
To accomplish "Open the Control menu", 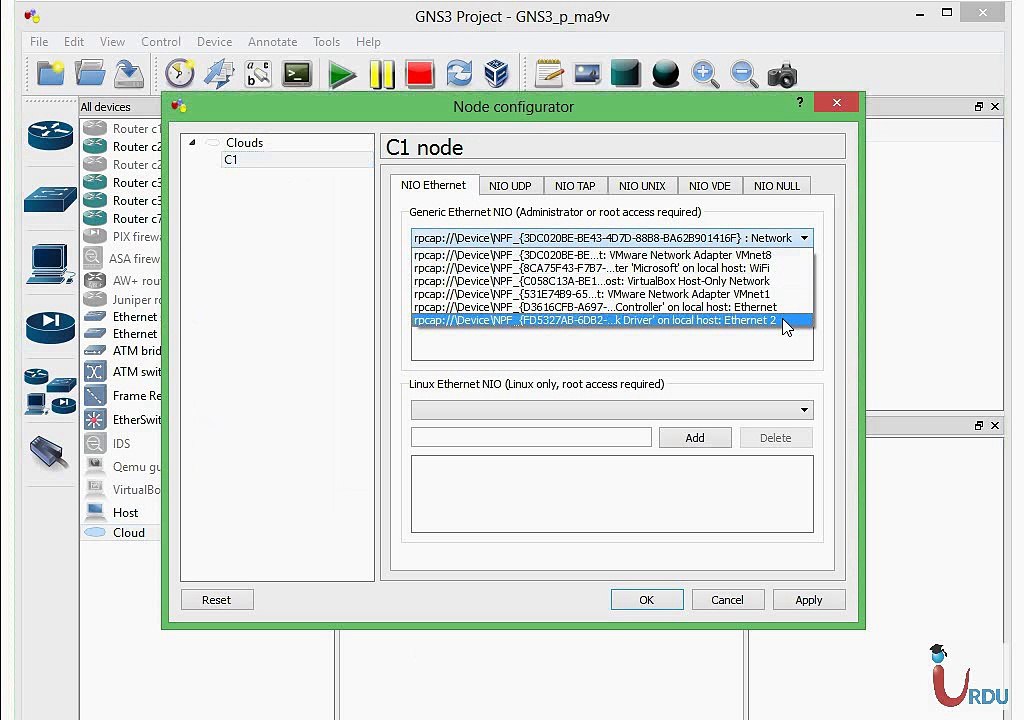I will [x=161, y=42].
